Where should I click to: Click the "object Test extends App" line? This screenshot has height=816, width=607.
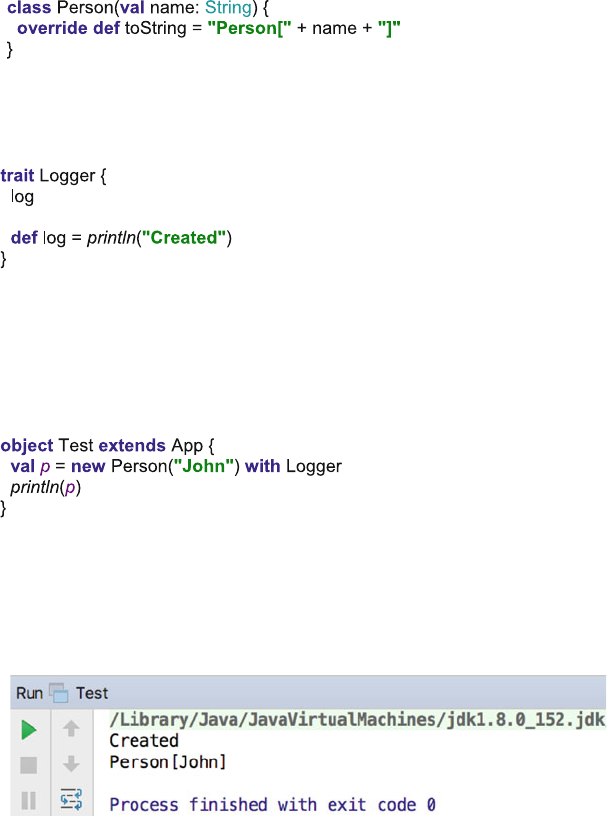click(x=107, y=445)
